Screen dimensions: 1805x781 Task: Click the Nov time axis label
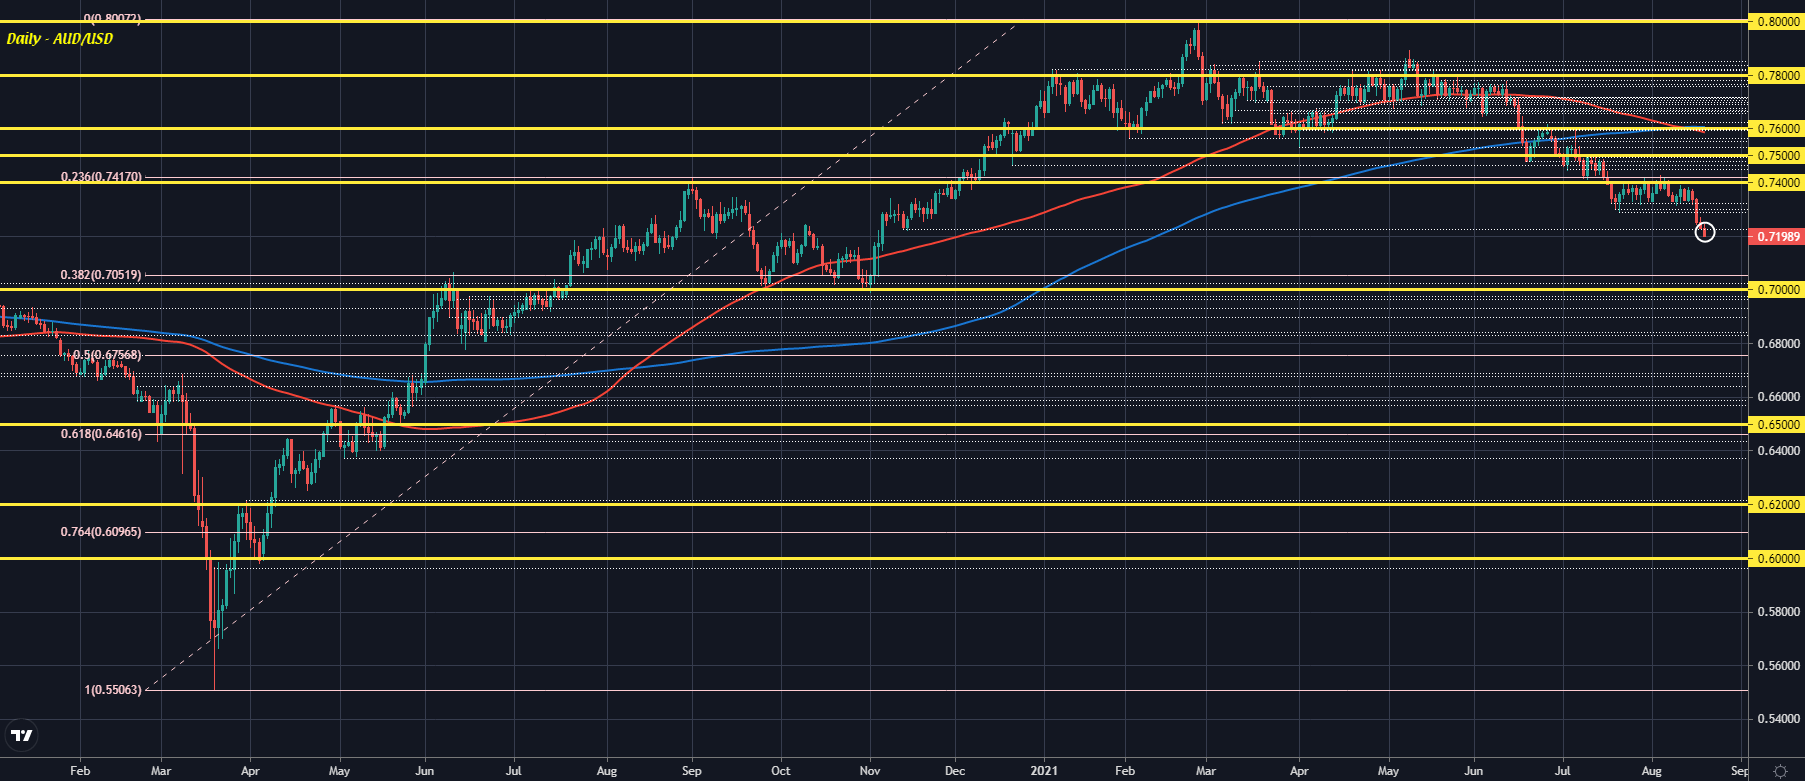click(870, 771)
